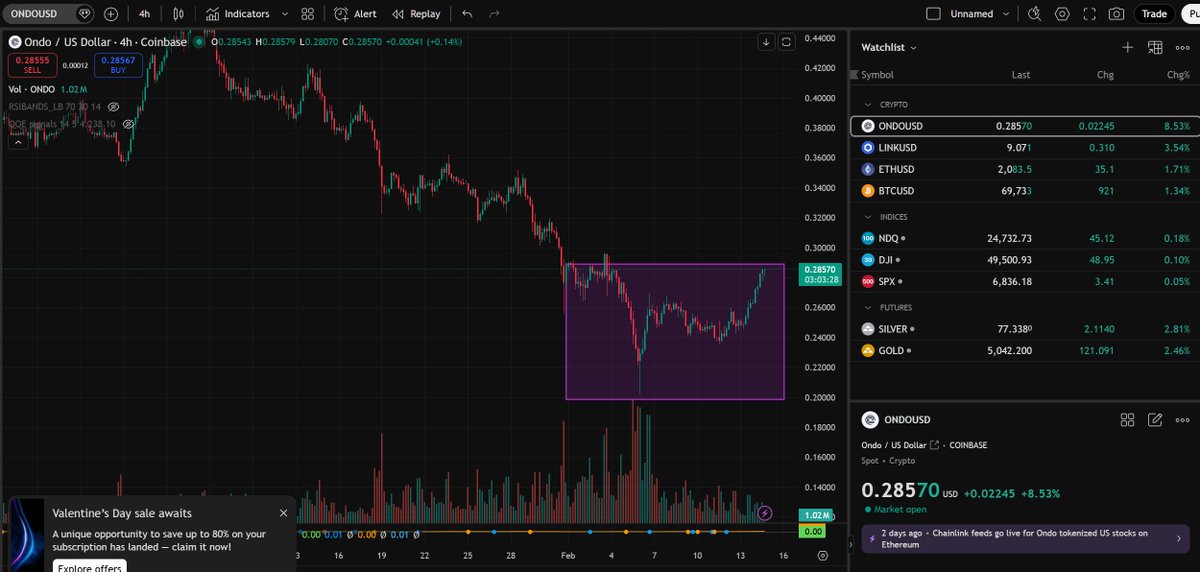Collapse the indicator legend with chevron
Image resolution: width=1200 pixels, height=572 pixels.
tap(18, 144)
